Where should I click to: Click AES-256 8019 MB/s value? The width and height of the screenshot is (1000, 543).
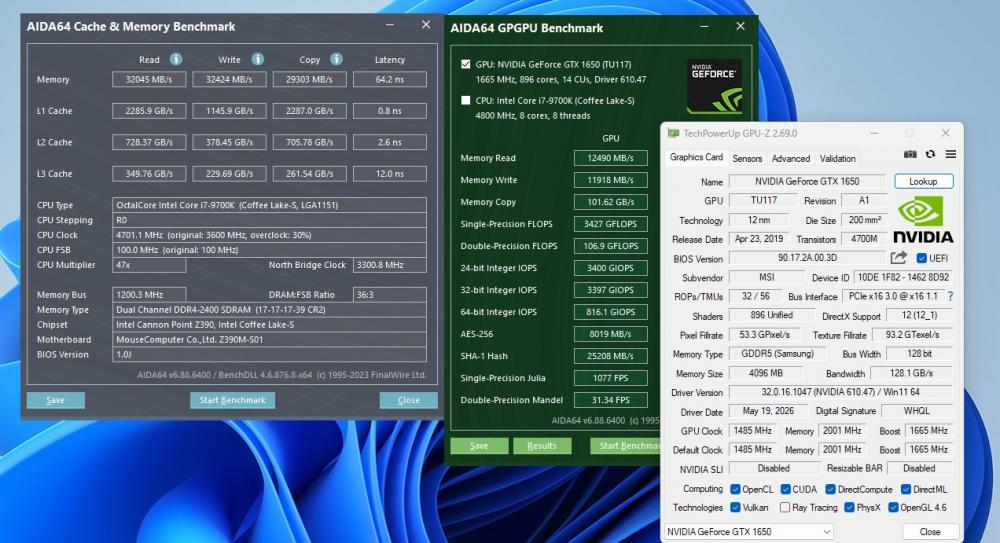[x=610, y=334]
